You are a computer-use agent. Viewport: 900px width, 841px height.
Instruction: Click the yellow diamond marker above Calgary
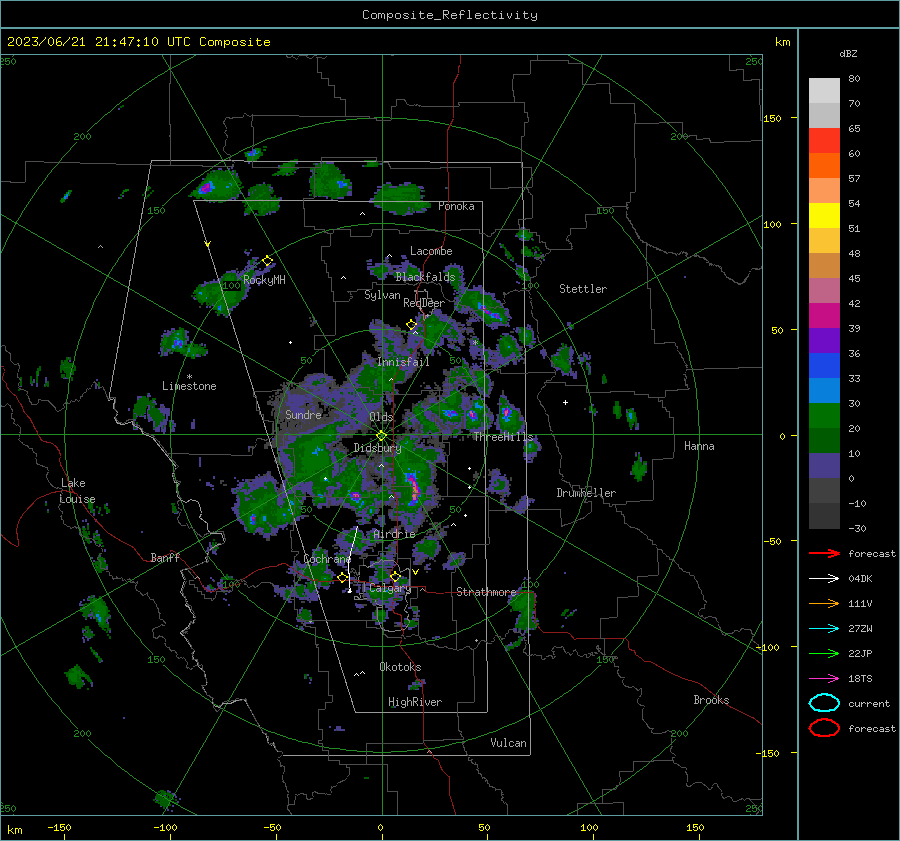tap(395, 576)
